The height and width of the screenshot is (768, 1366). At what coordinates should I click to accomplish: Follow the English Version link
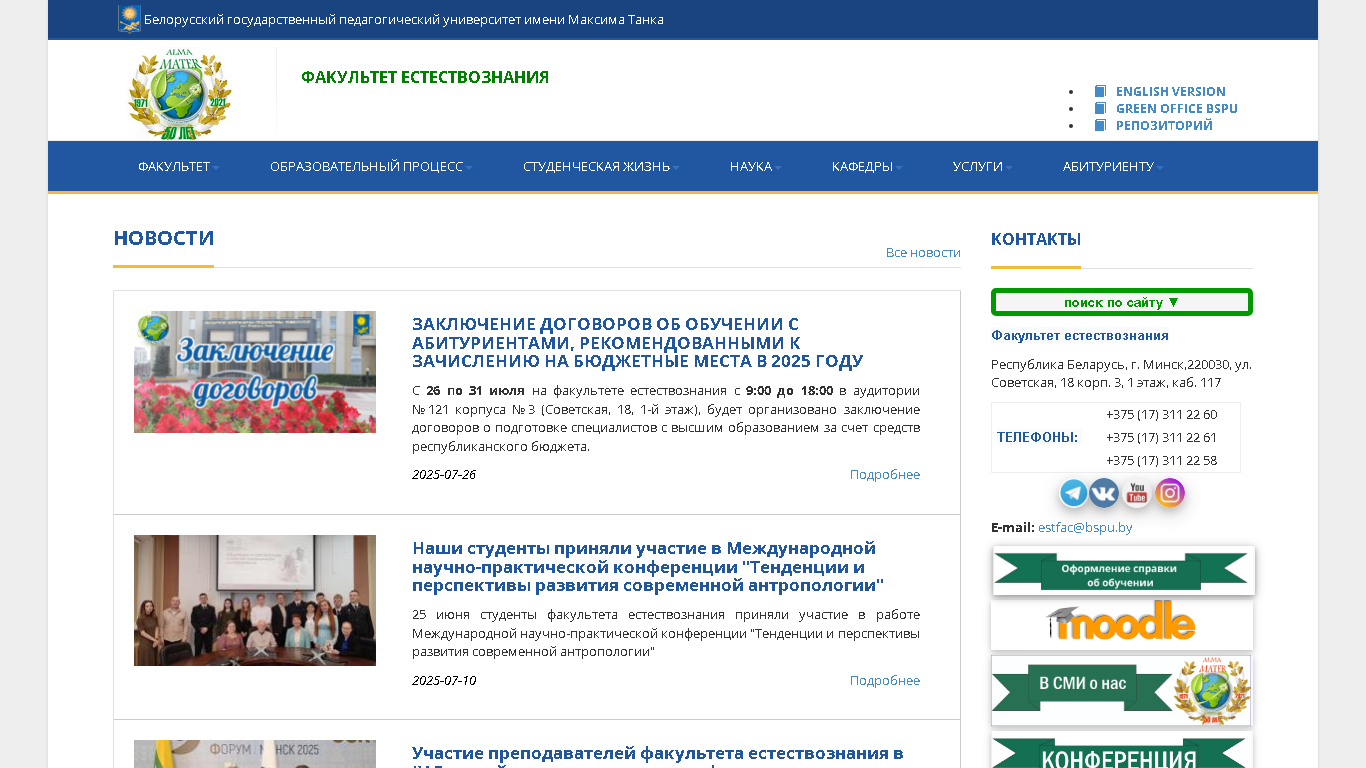1171,91
